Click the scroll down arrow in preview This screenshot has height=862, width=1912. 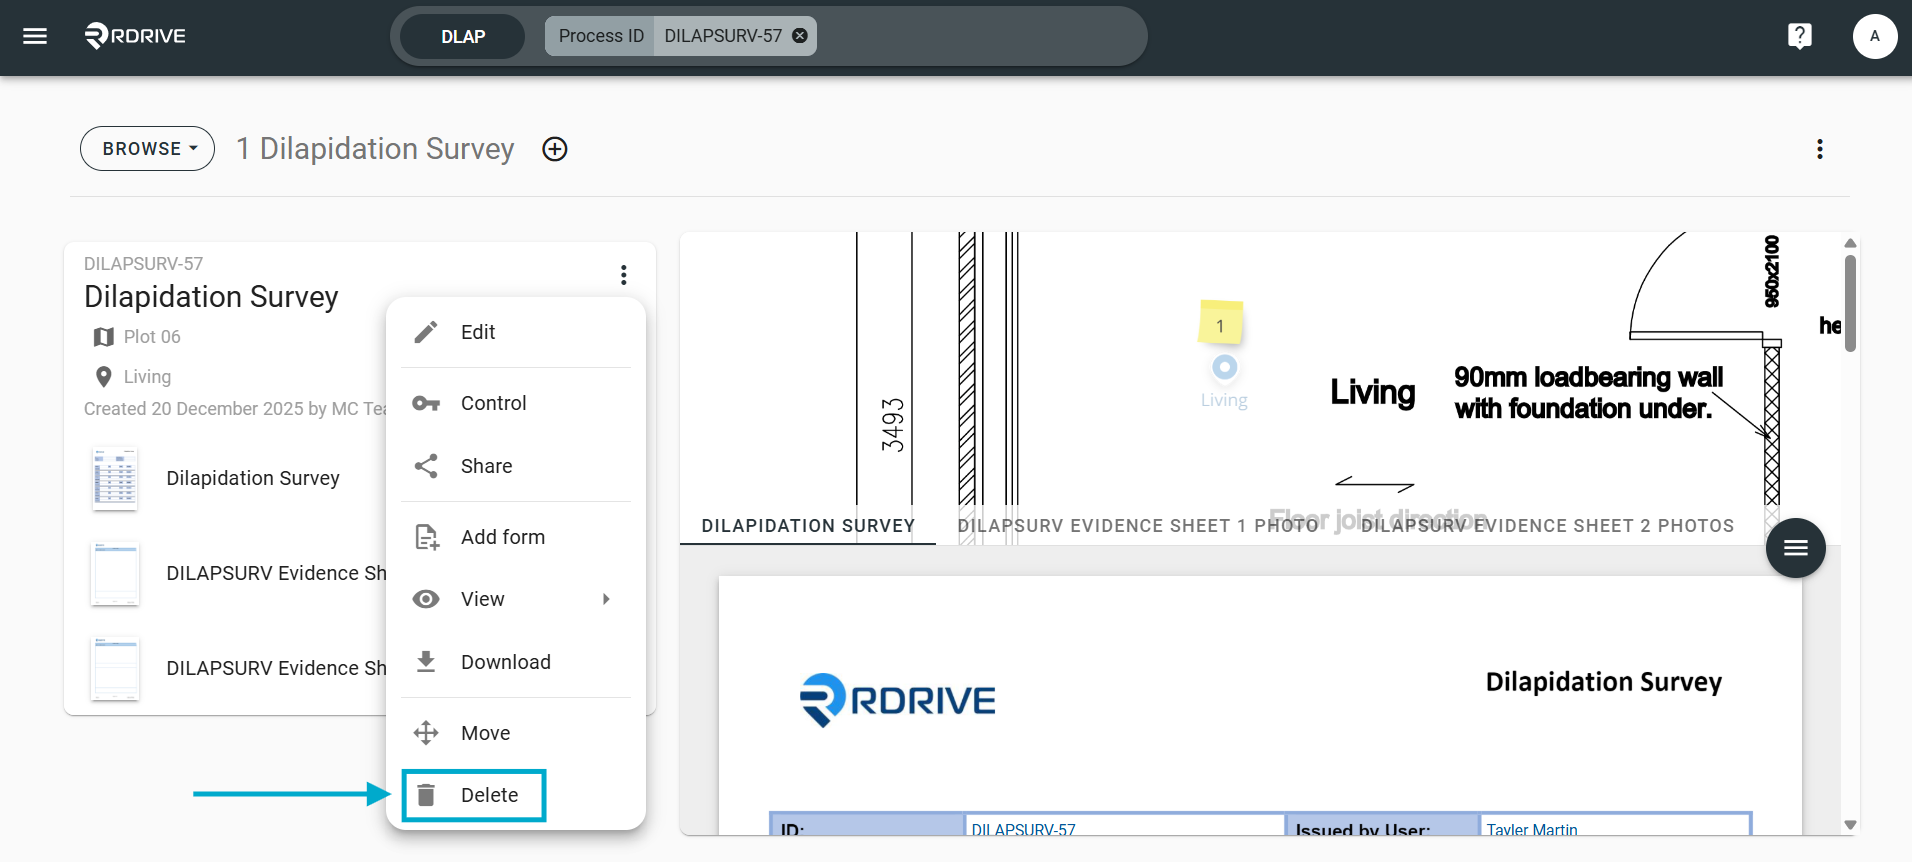click(x=1850, y=825)
